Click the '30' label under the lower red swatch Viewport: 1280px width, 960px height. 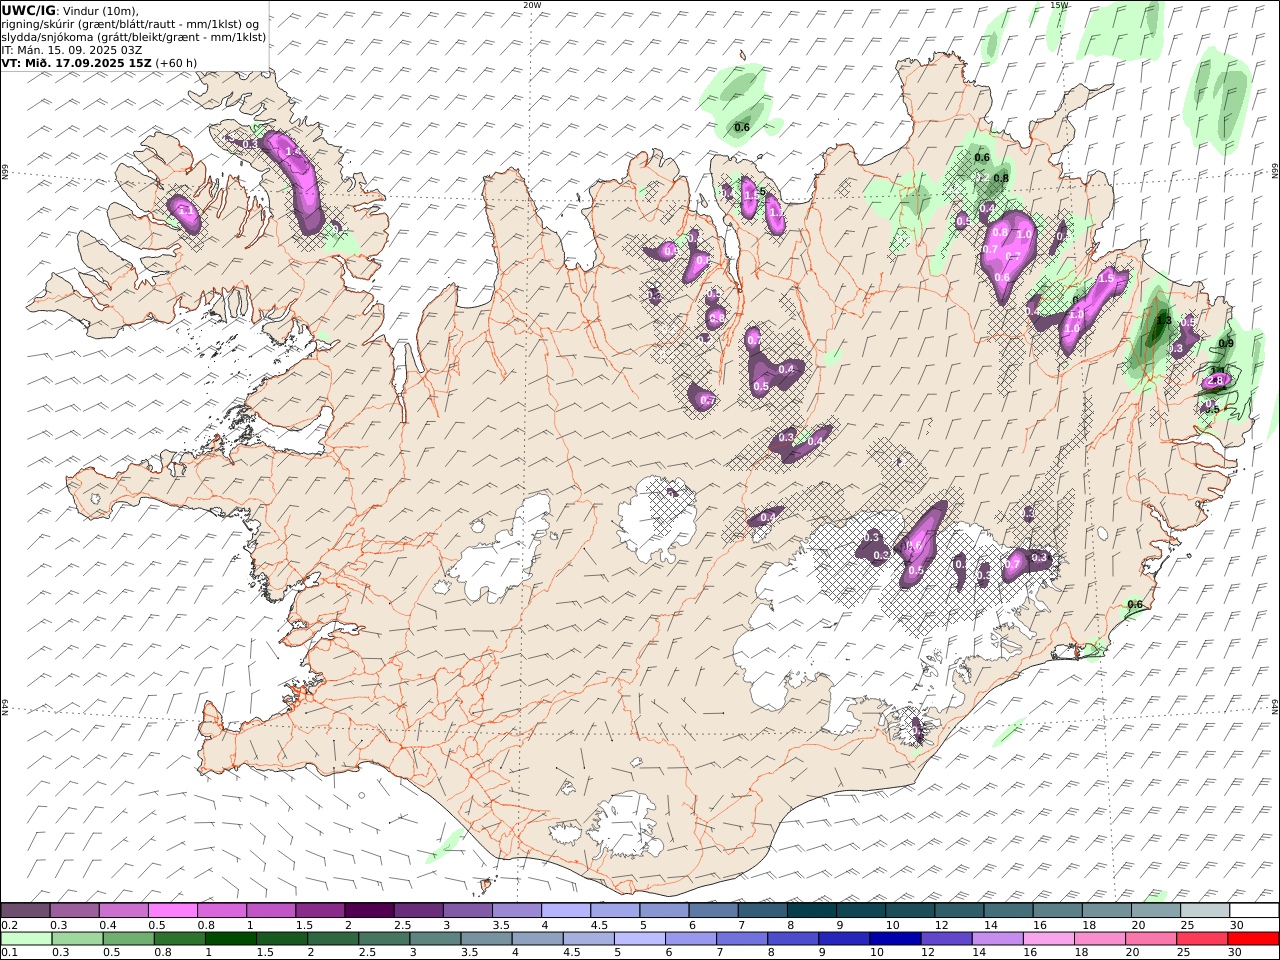click(x=1236, y=953)
